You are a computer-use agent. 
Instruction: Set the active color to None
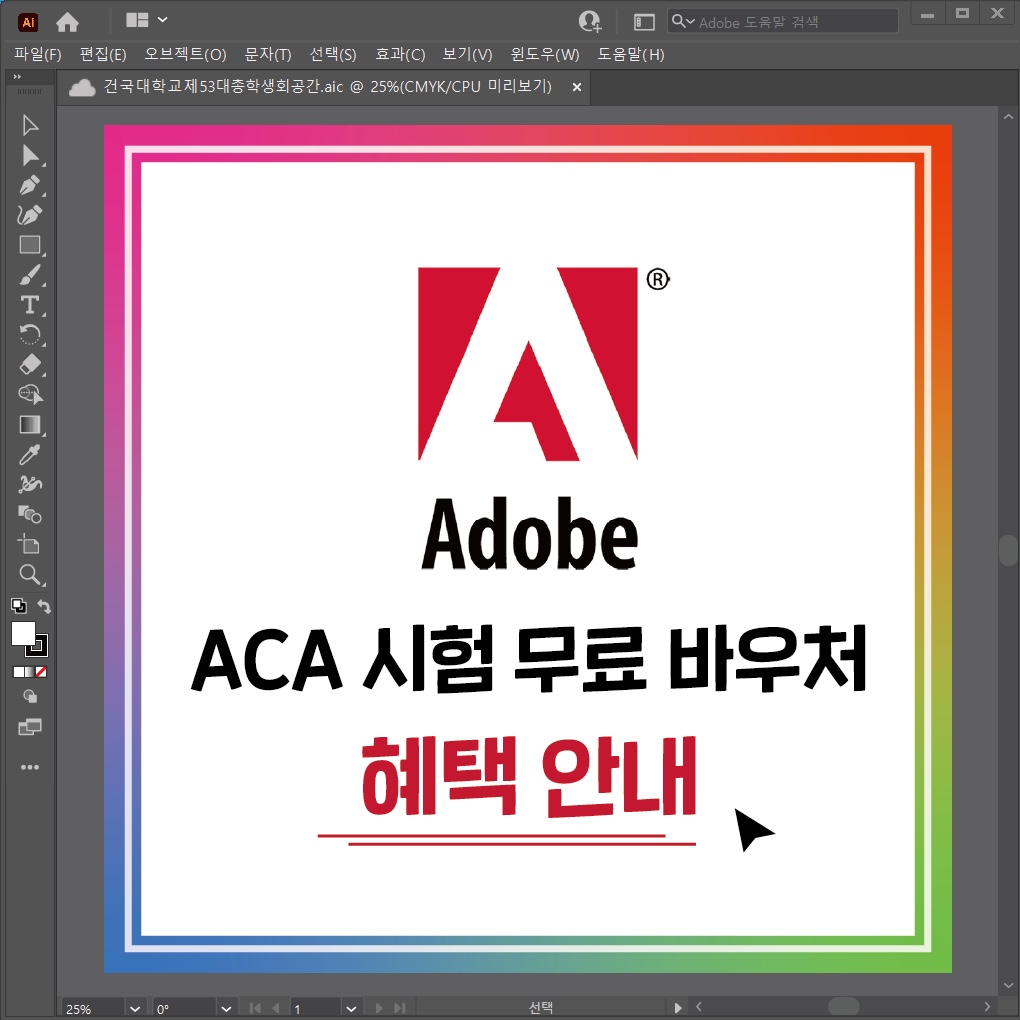coord(41,671)
